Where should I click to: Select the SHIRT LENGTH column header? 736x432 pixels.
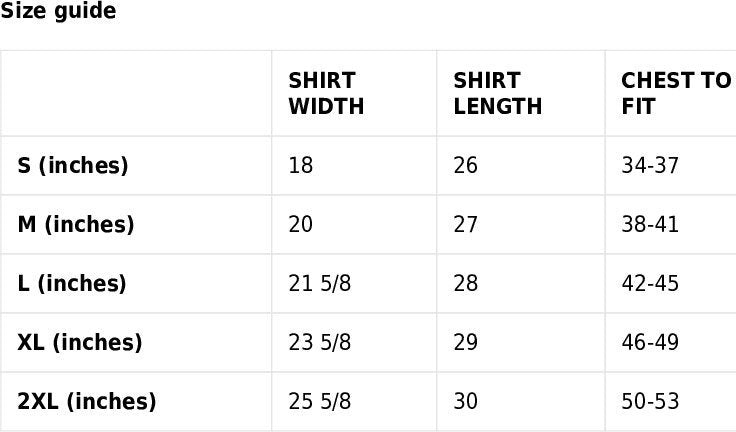click(x=498, y=93)
